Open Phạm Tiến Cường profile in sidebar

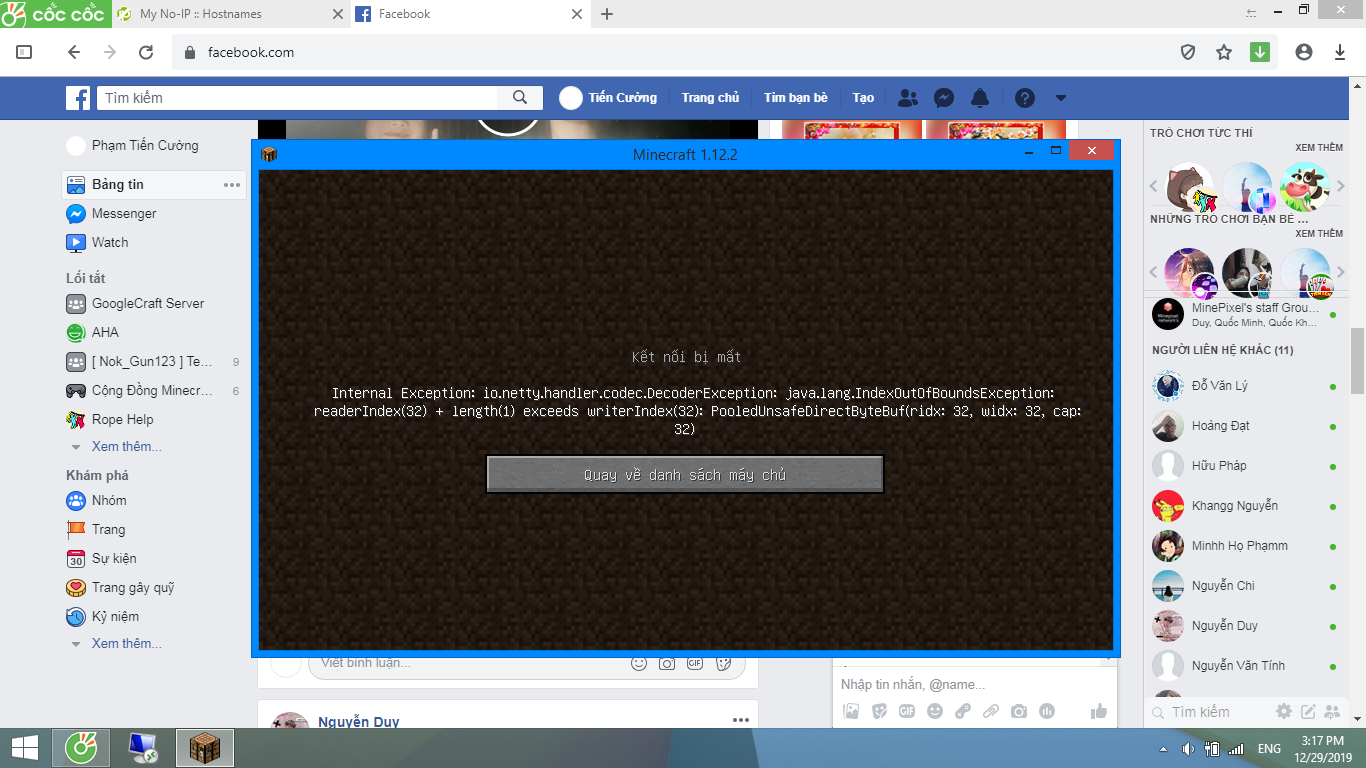click(133, 146)
